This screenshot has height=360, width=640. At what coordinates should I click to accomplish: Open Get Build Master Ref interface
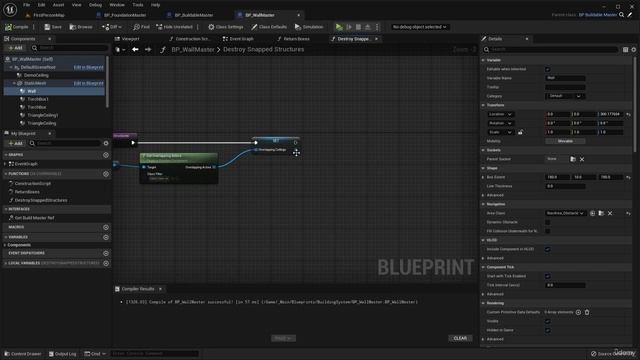tap(34, 218)
